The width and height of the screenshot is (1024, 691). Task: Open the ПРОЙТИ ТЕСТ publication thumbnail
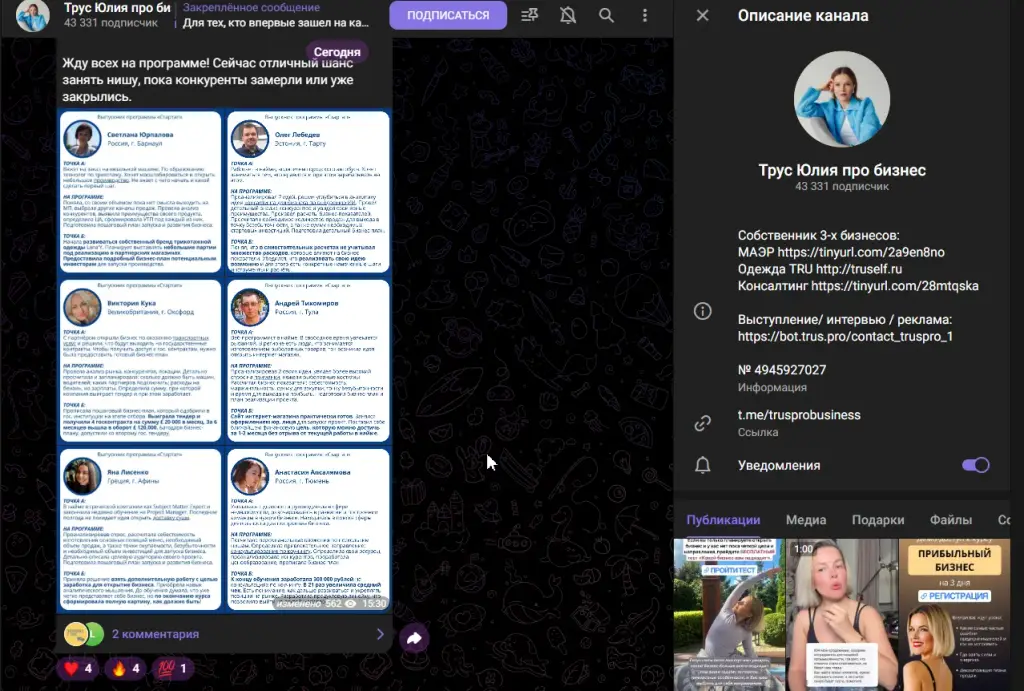[729, 615]
